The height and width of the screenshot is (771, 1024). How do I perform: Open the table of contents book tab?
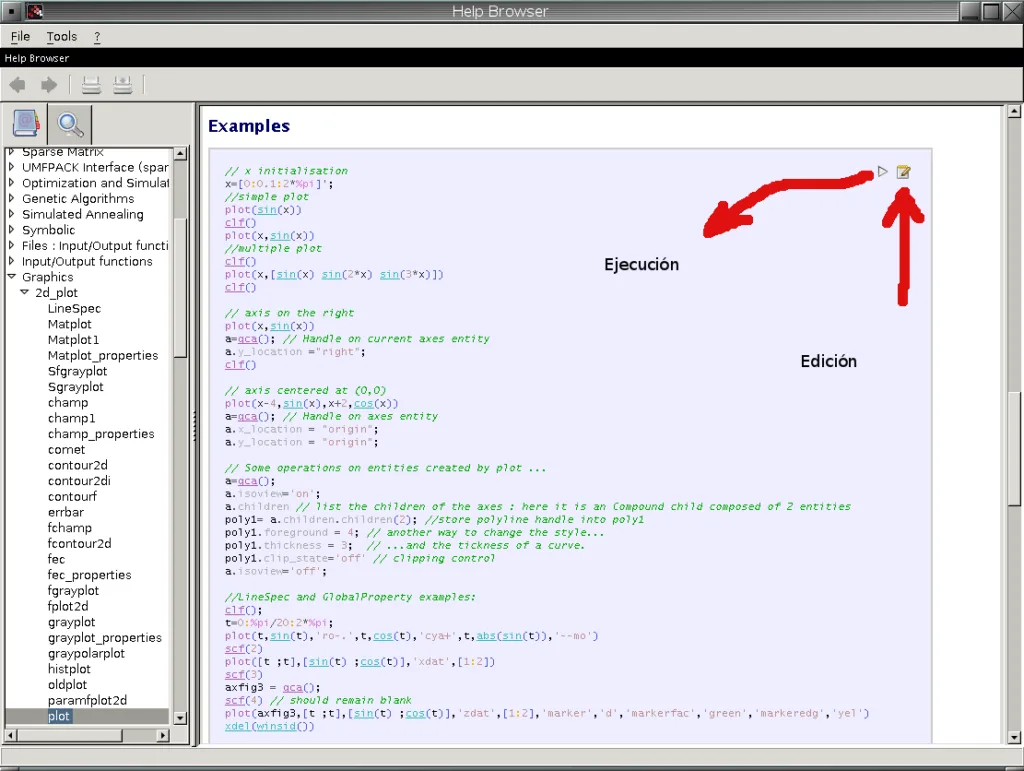point(26,123)
